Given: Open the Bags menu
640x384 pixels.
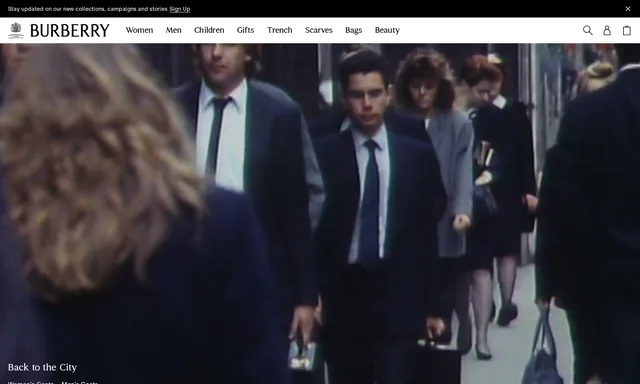Looking at the screenshot, I should click(x=353, y=30).
